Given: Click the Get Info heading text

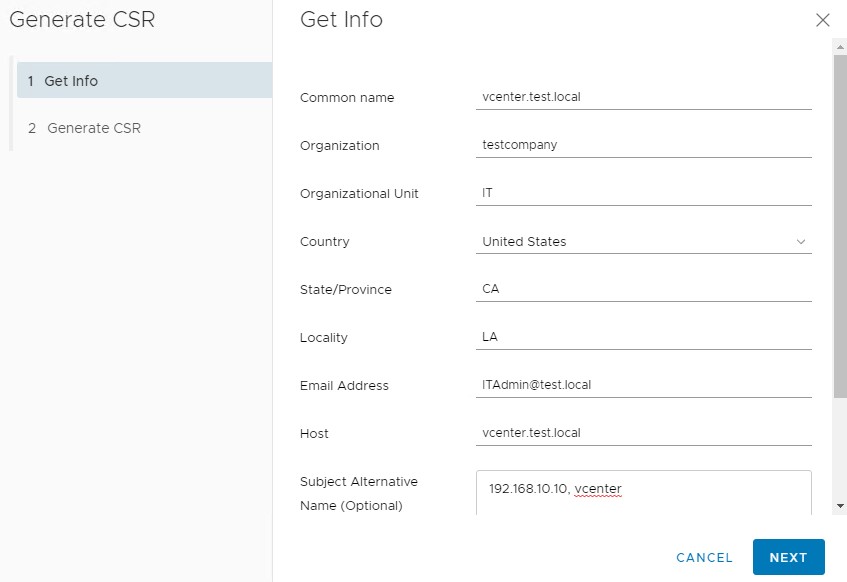Looking at the screenshot, I should (x=341, y=19).
